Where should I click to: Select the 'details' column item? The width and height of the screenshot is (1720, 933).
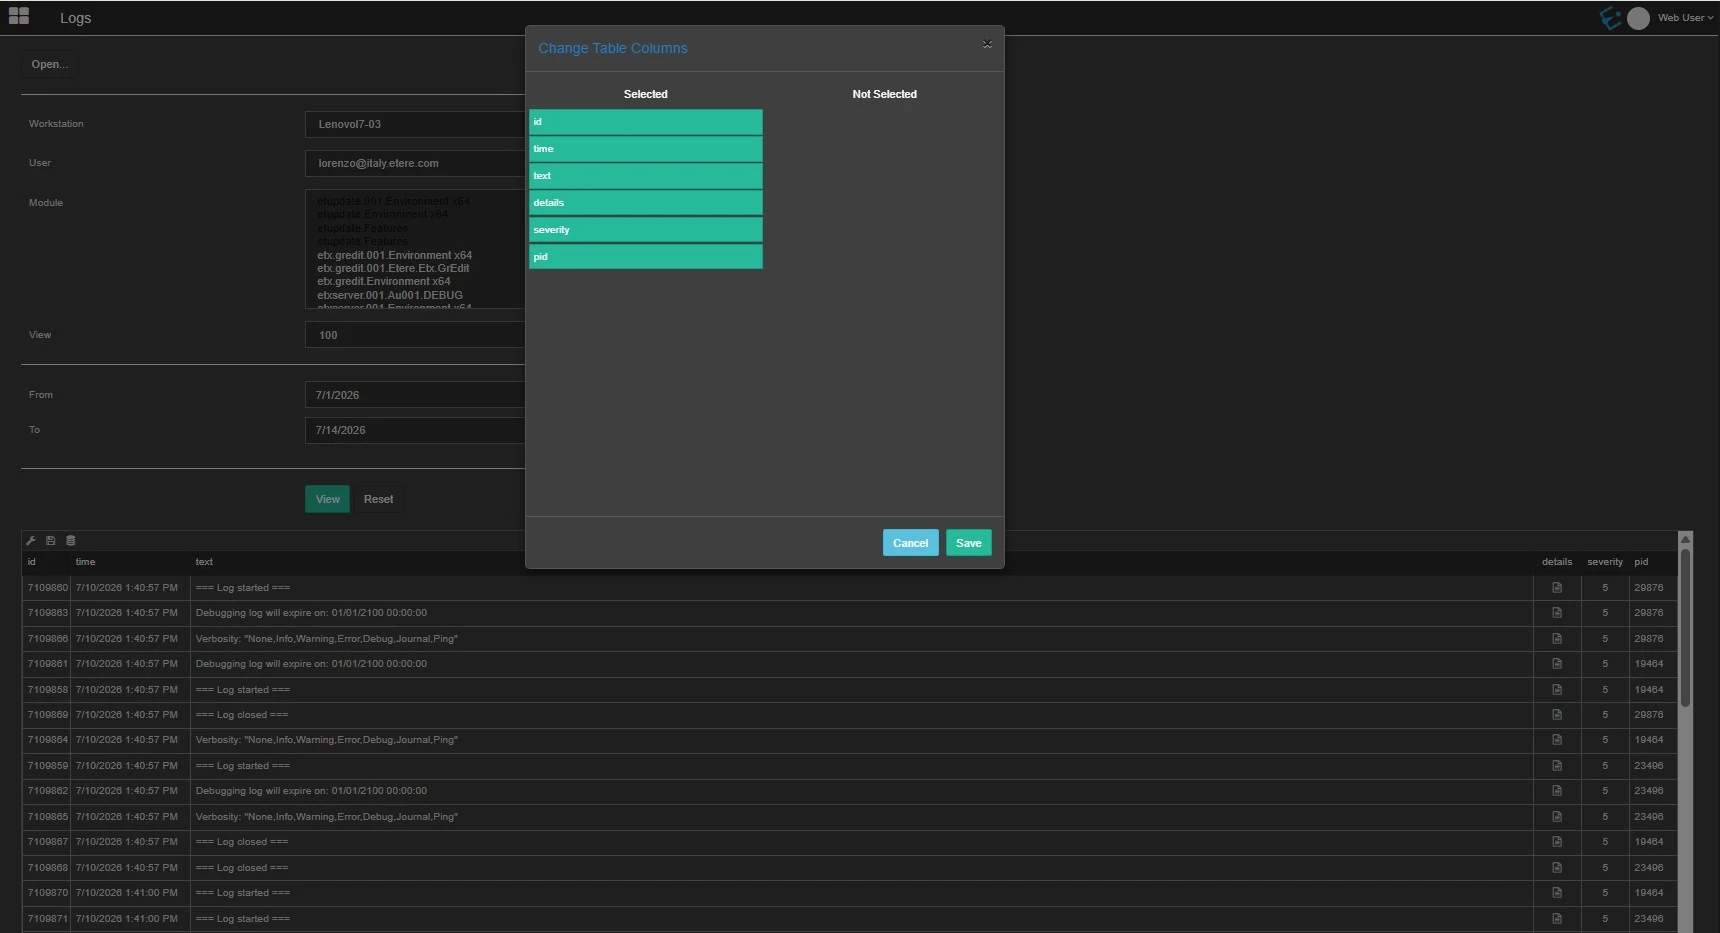tap(646, 203)
